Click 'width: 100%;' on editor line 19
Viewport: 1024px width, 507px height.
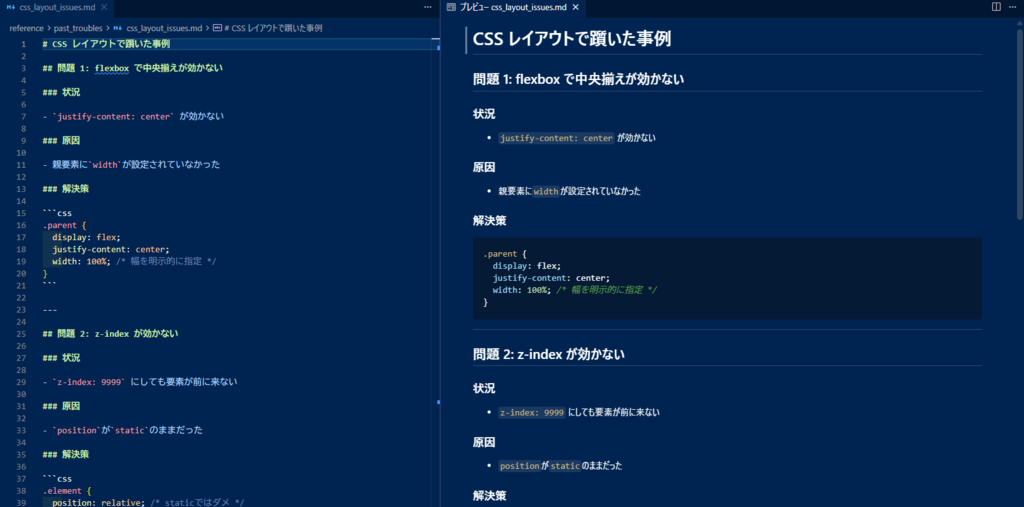pos(82,261)
